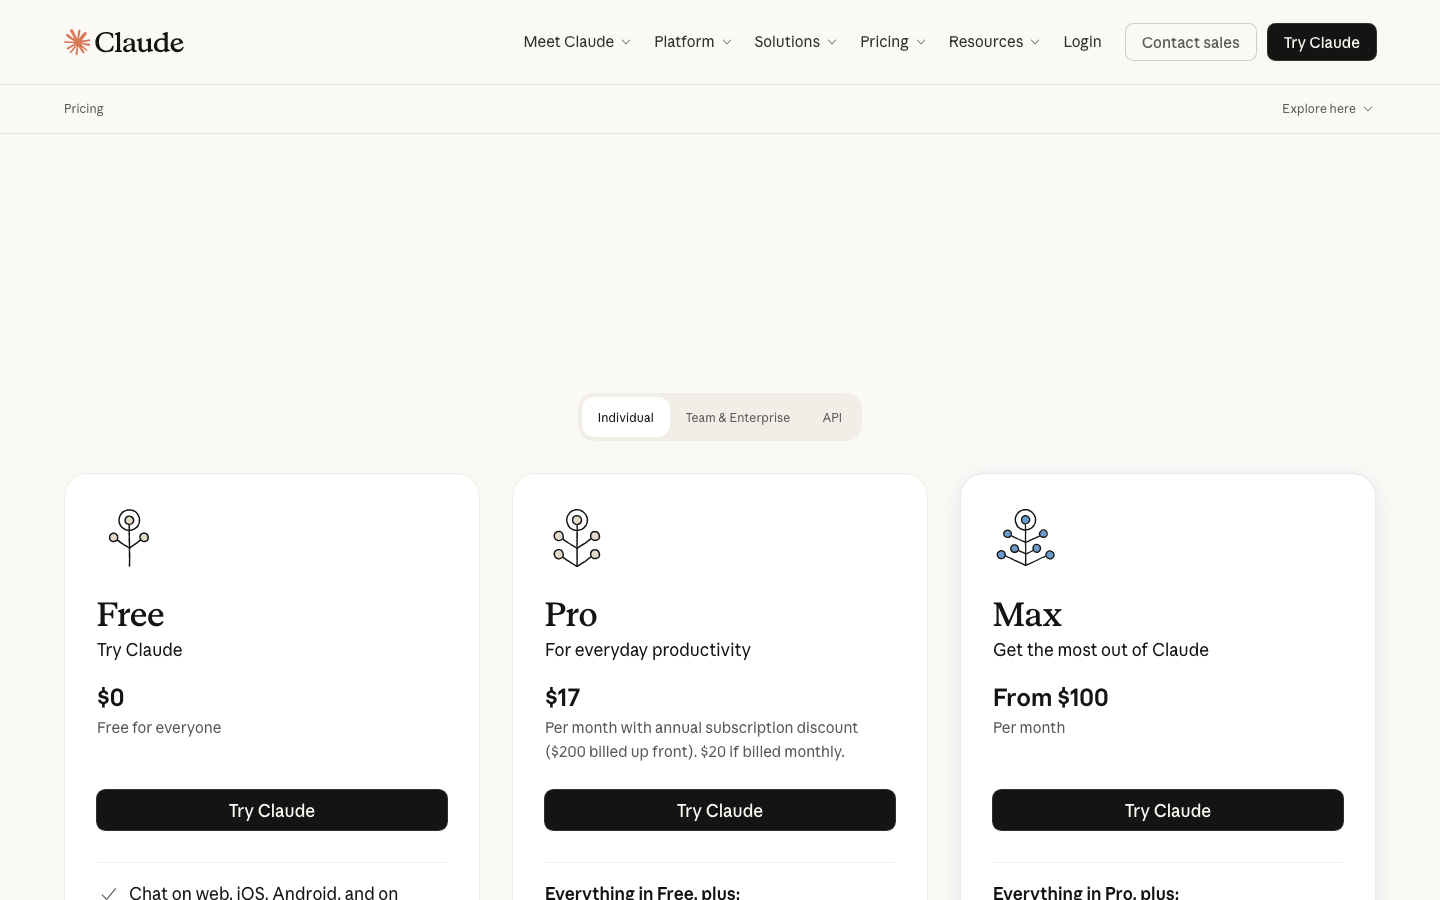Expand the Platform navigation menu
This screenshot has width=1440, height=900.
[693, 42]
